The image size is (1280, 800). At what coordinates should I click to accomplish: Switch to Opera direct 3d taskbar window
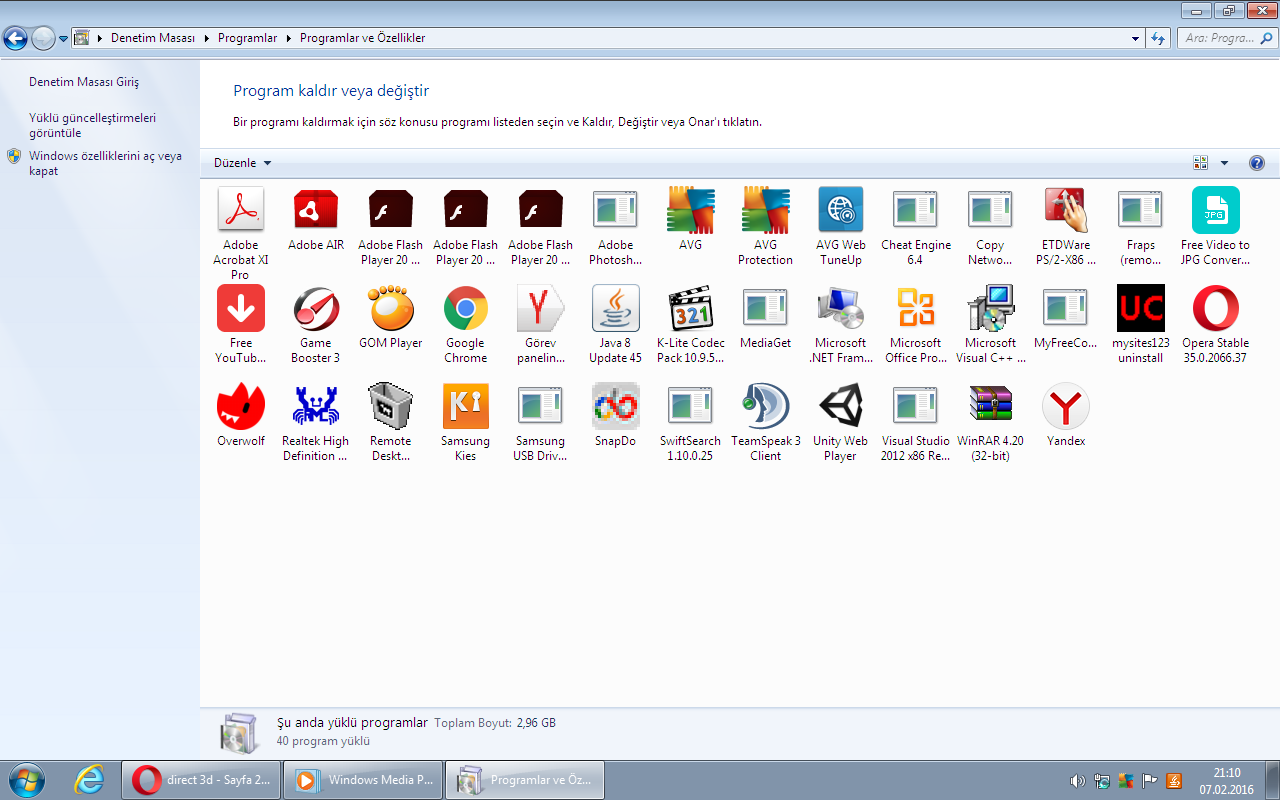tap(200, 780)
